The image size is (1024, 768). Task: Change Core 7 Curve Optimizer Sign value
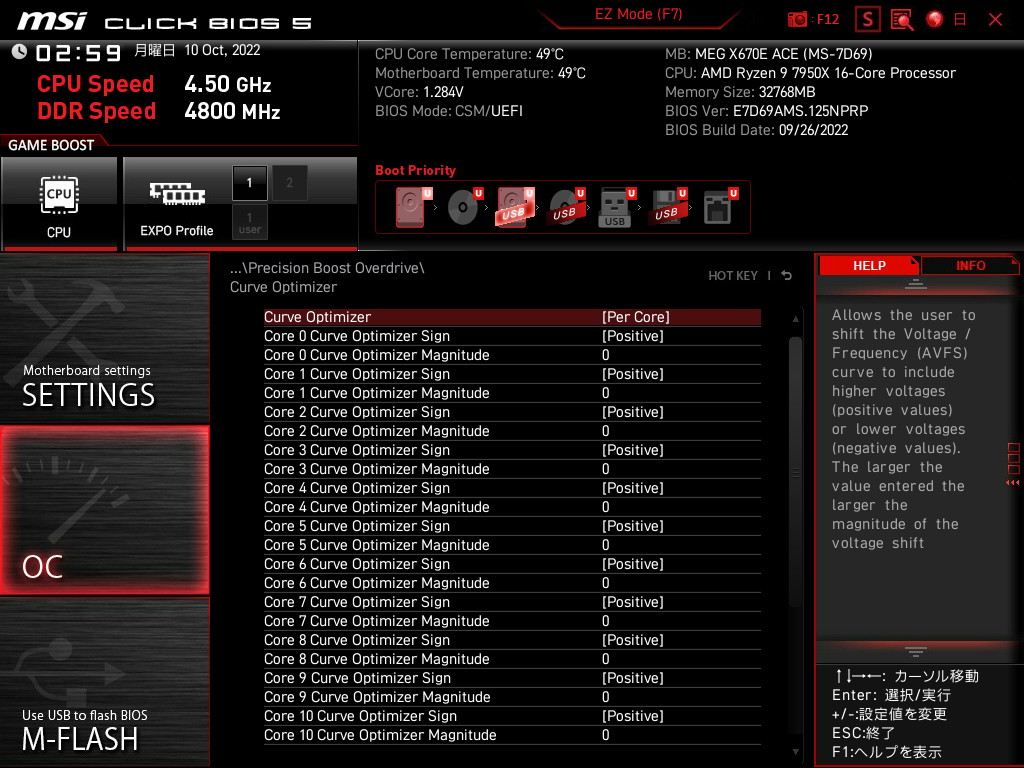[632, 602]
